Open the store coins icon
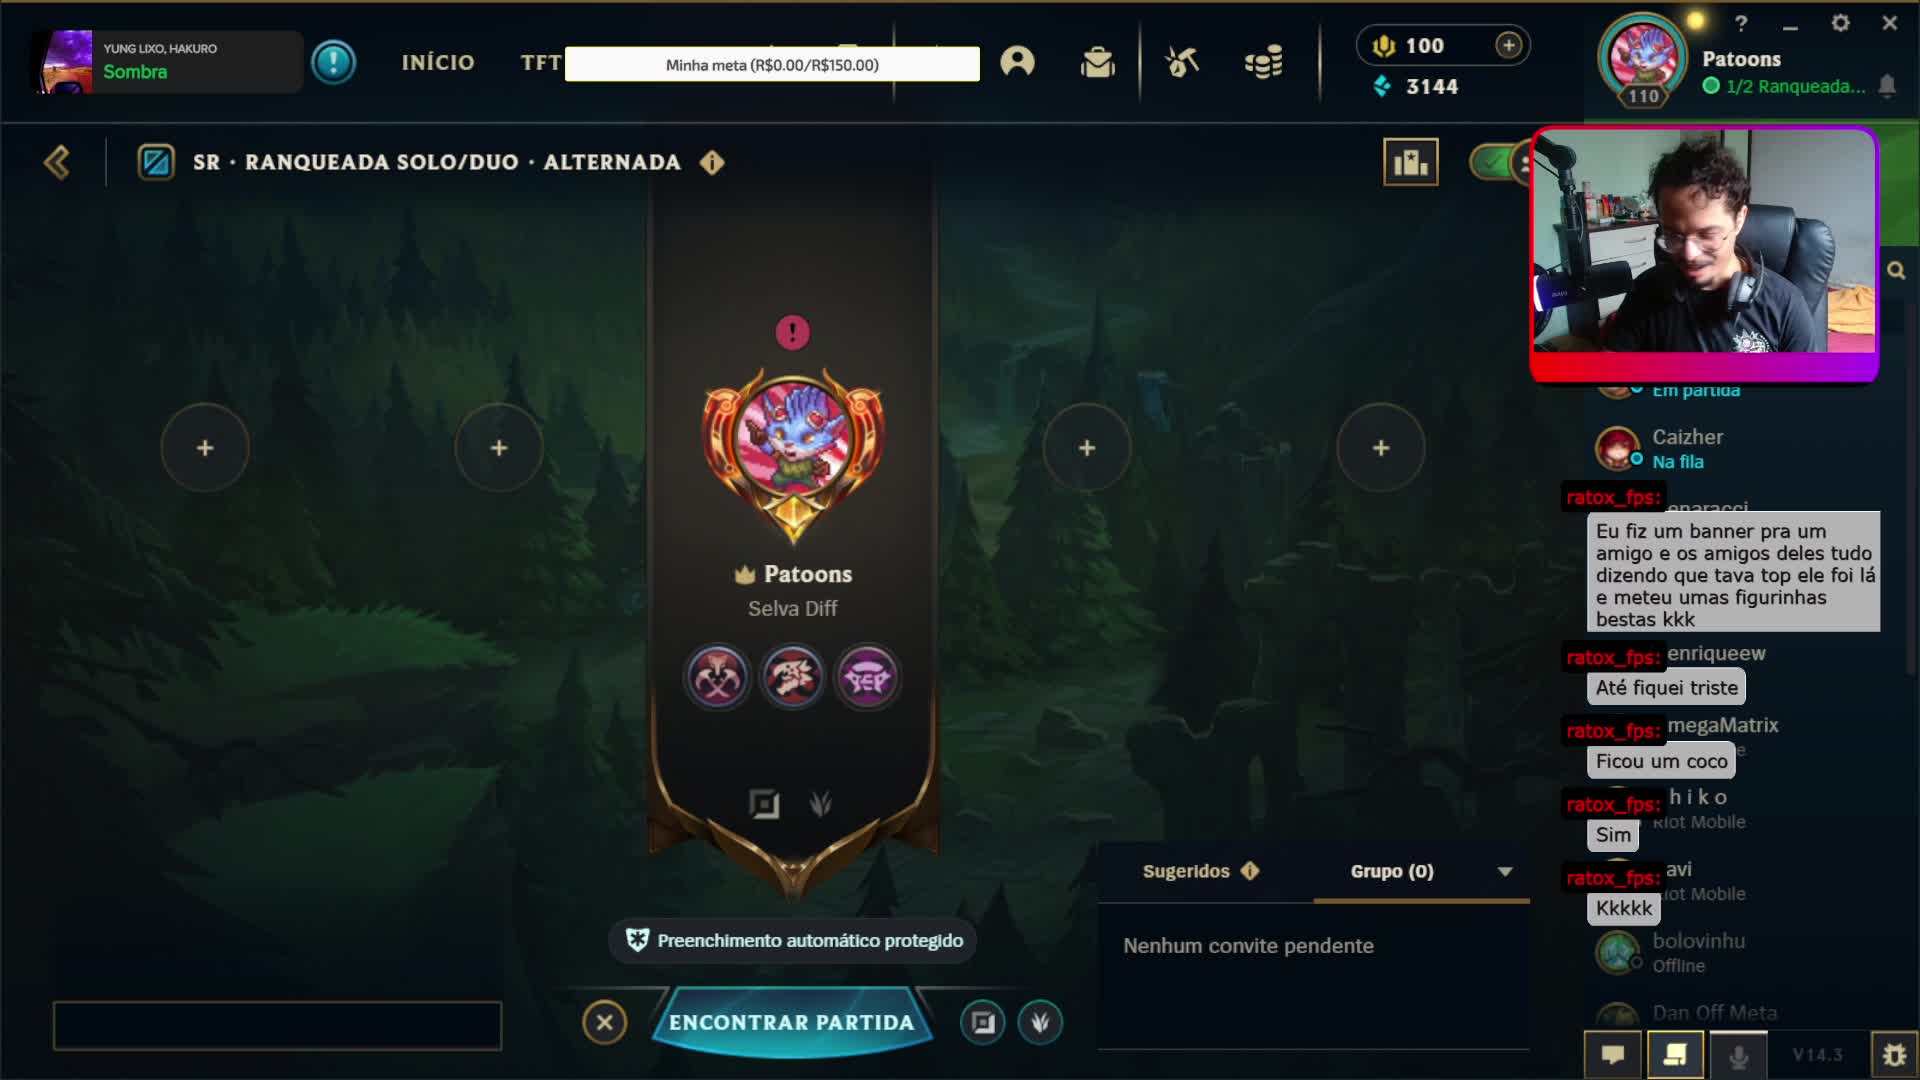 pyautogui.click(x=1263, y=62)
